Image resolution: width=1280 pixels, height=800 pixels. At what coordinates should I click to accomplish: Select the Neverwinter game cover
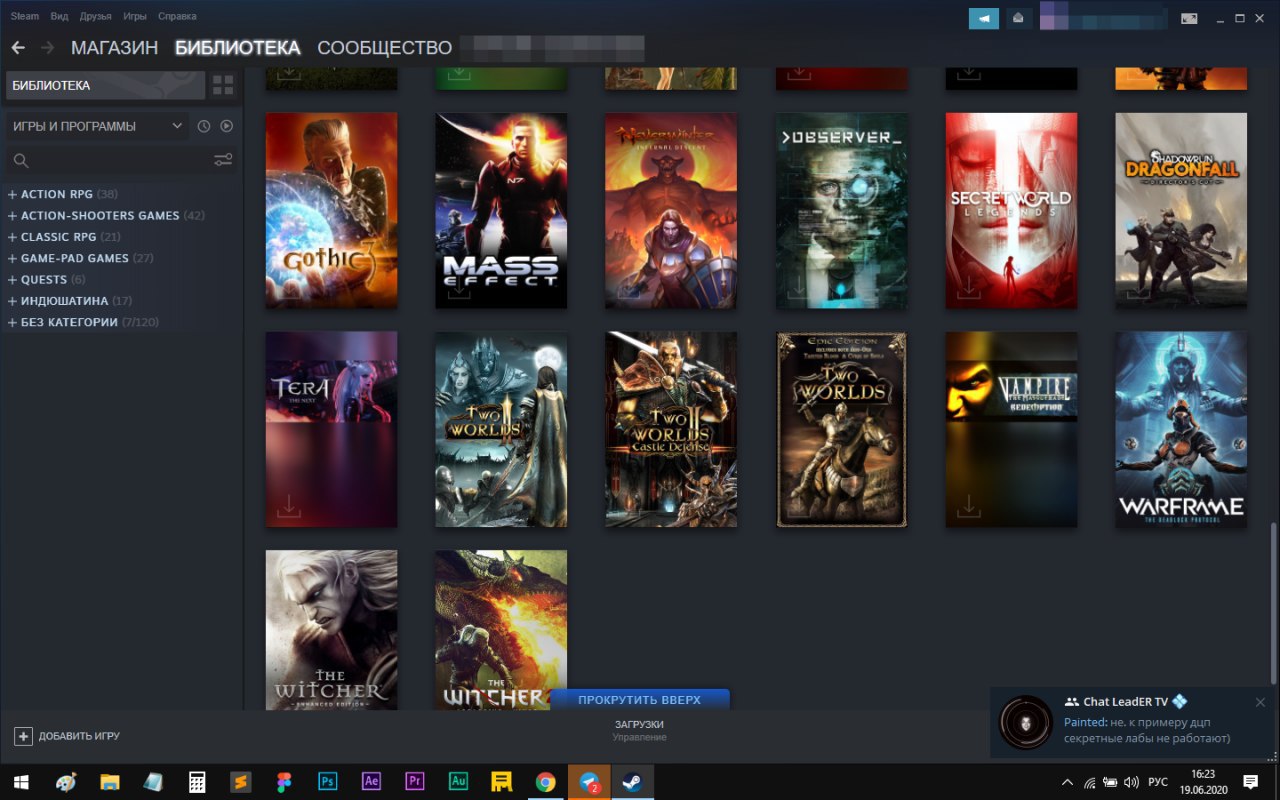671,210
